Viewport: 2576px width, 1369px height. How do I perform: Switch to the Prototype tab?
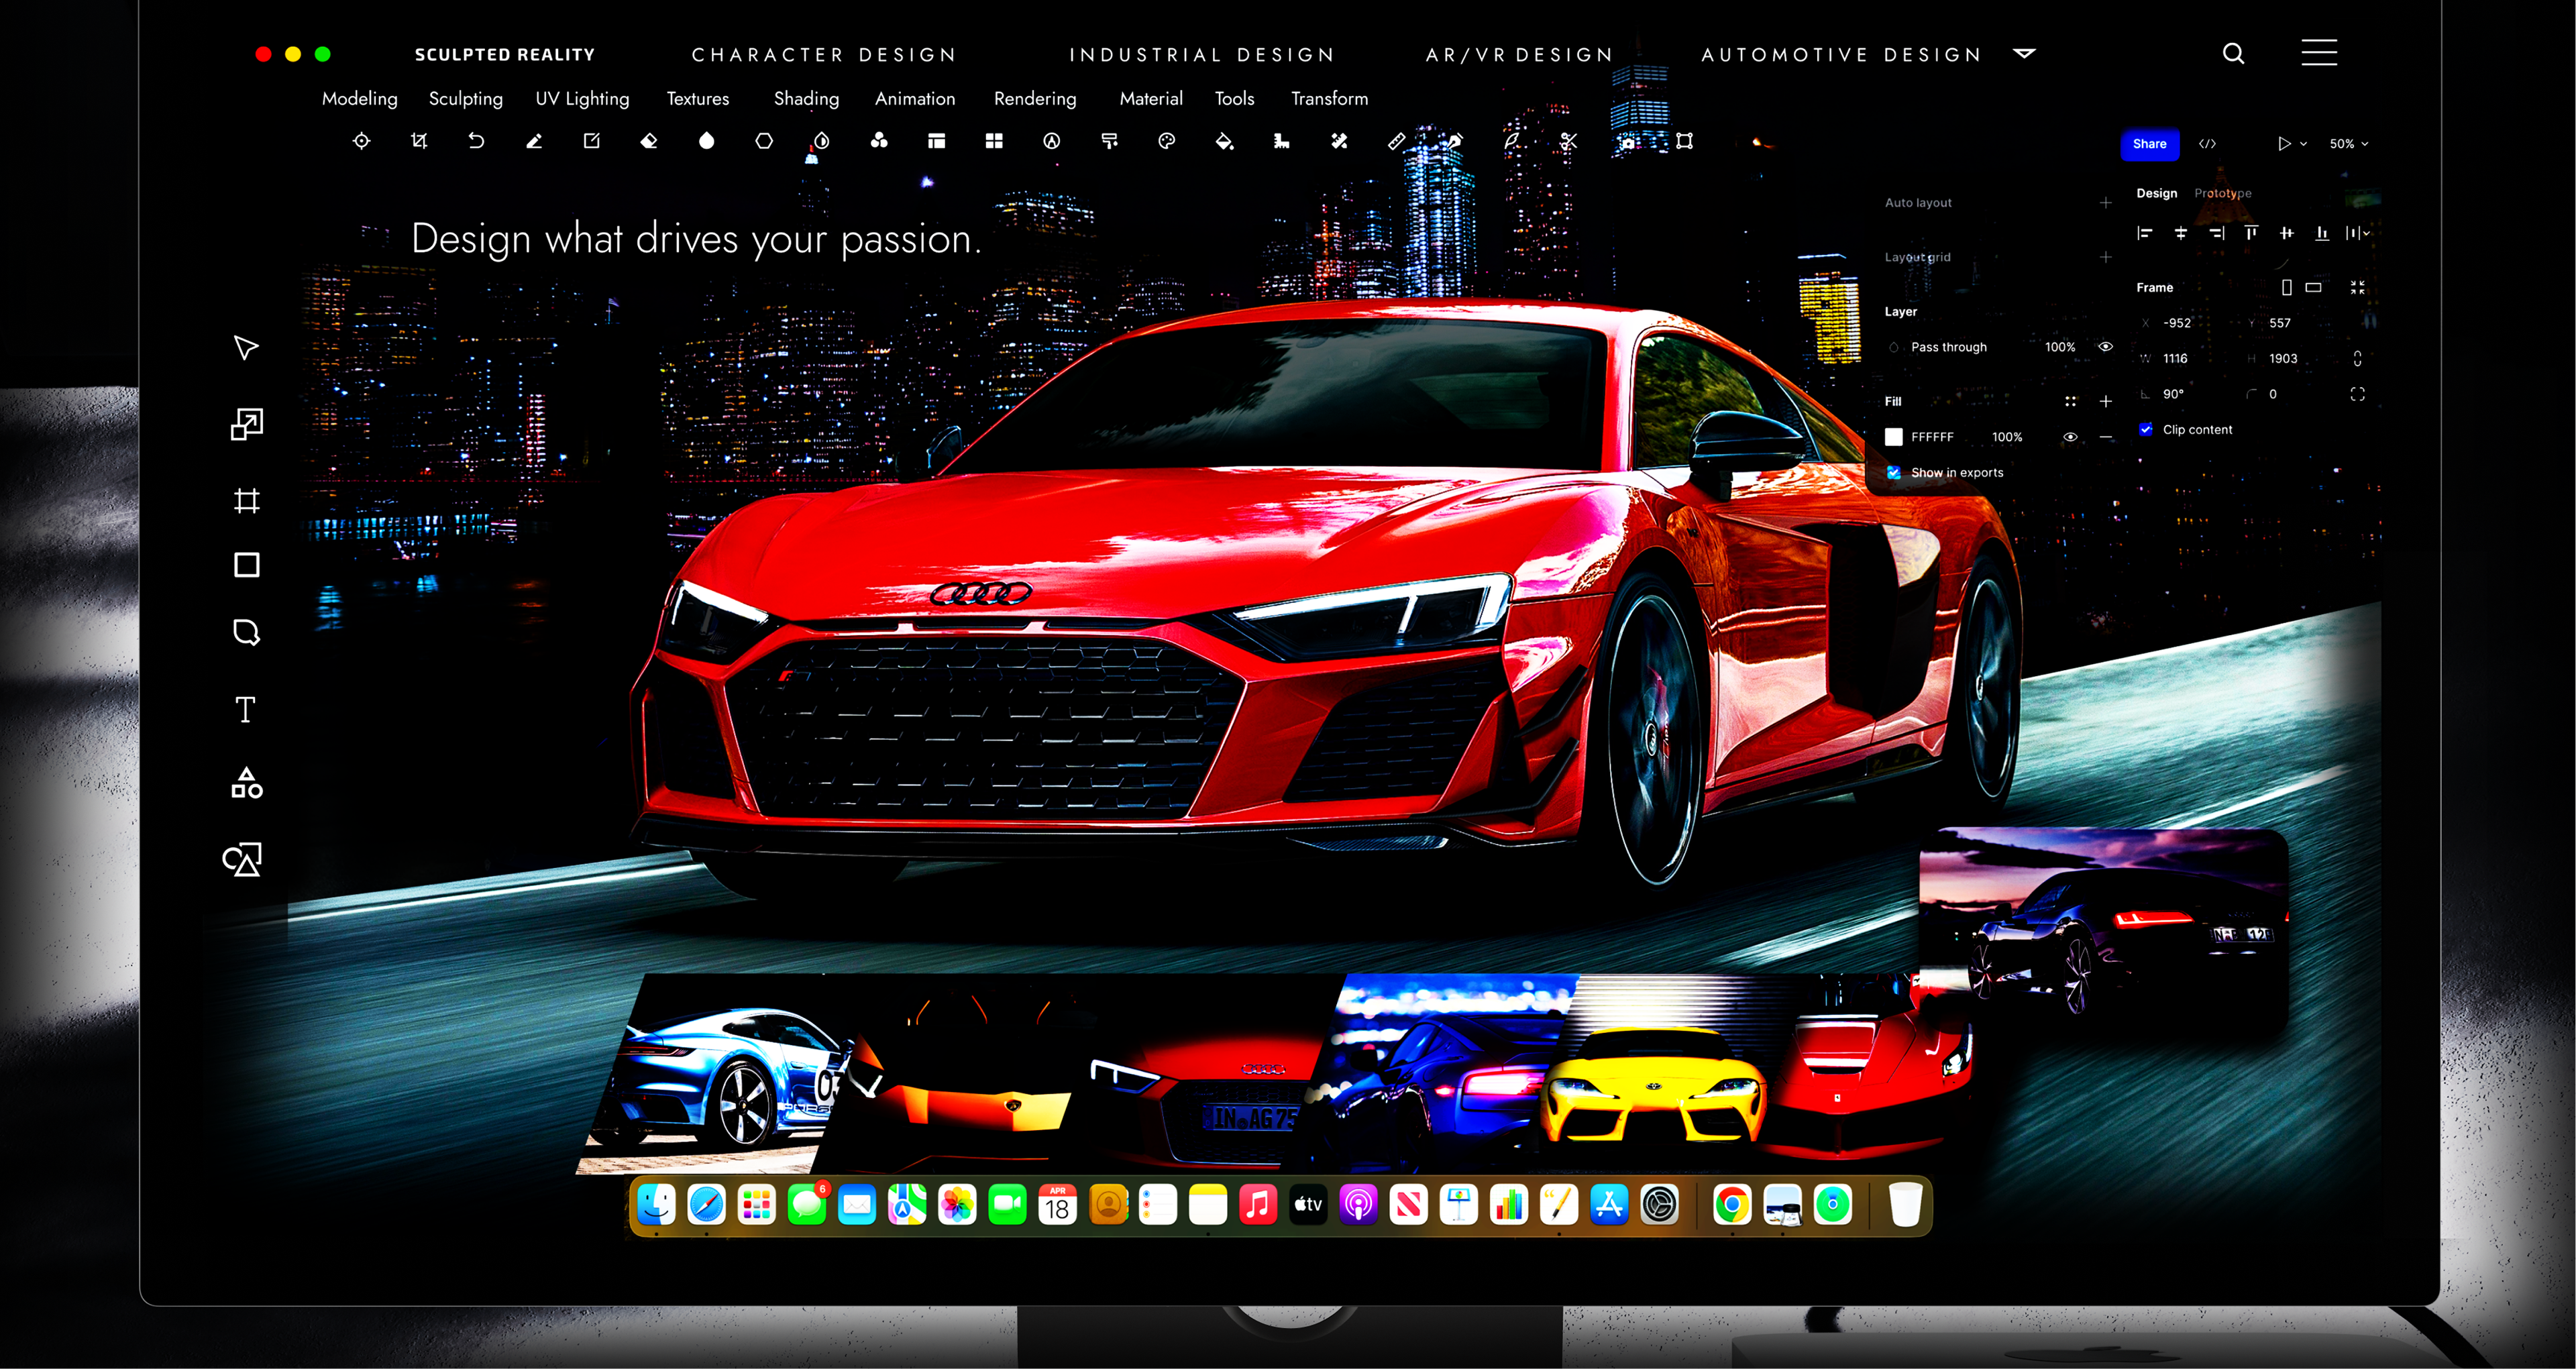pos(2222,193)
